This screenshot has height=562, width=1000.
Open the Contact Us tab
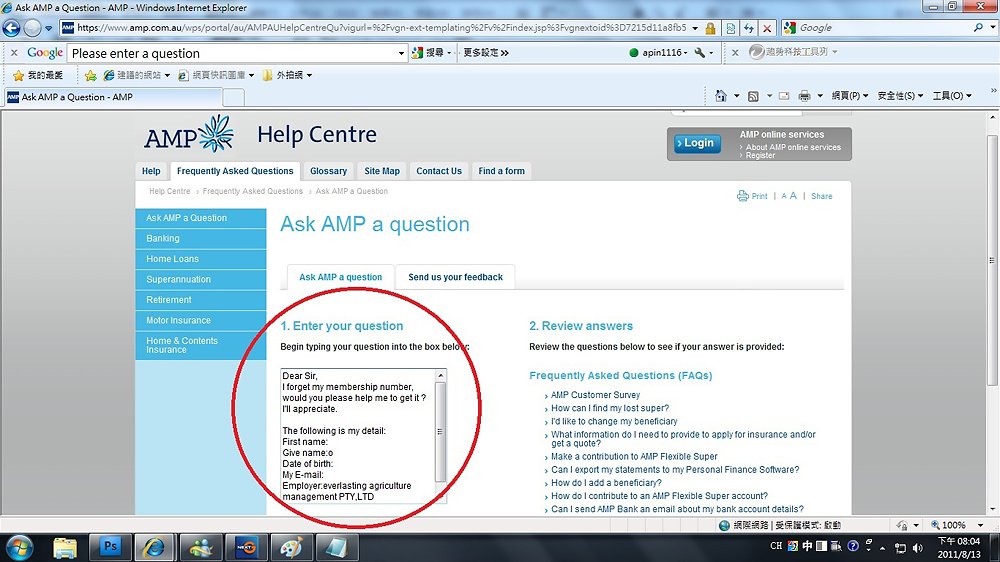[439, 171]
